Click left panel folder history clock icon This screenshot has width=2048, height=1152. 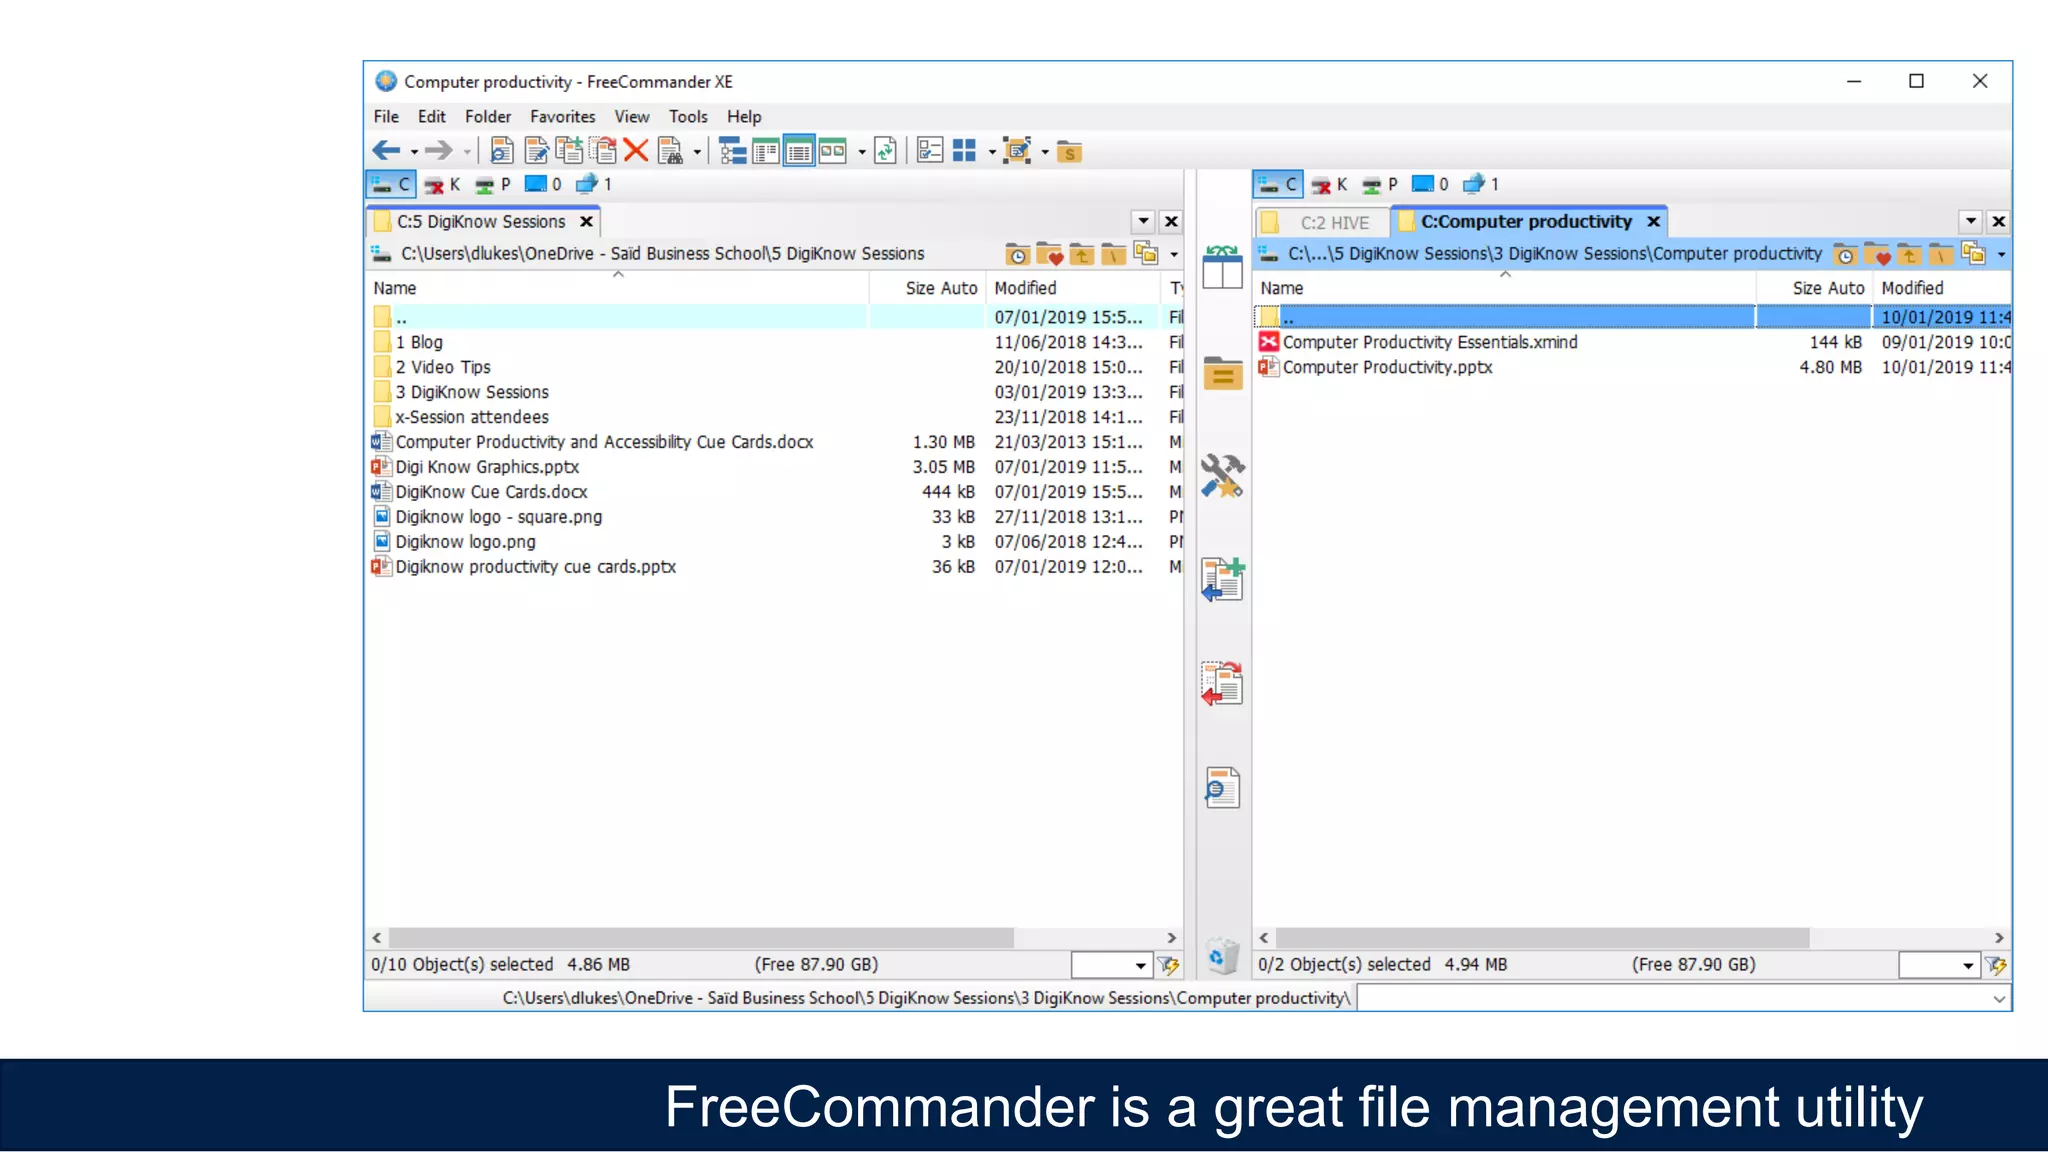pyautogui.click(x=1017, y=255)
